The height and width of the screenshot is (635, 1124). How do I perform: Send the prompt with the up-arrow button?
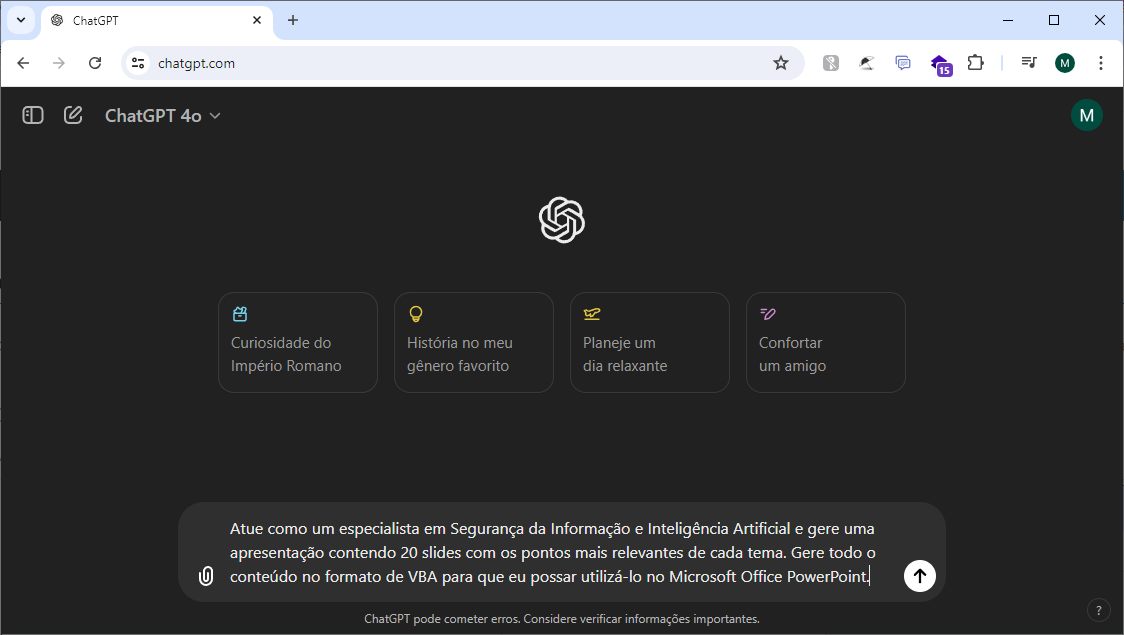tap(920, 576)
